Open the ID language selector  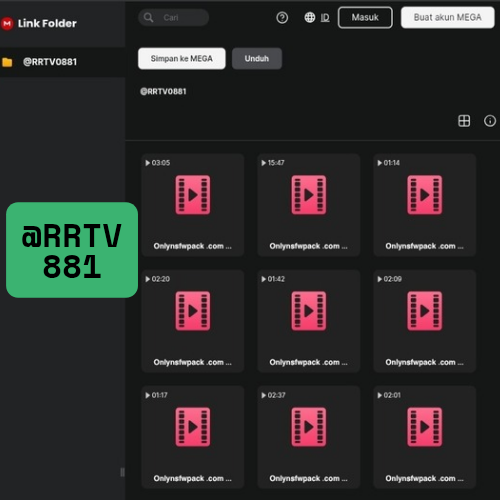[x=325, y=18]
